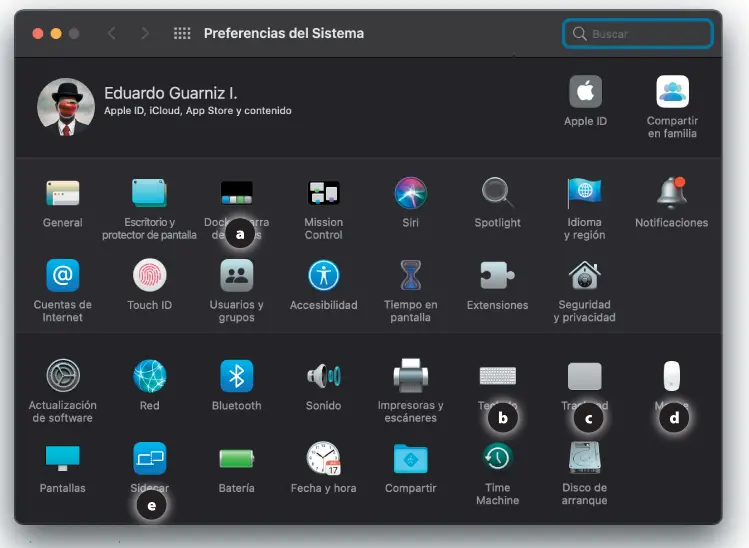
Task: Open Fecha y hora settings
Action: pyautogui.click(x=323, y=458)
